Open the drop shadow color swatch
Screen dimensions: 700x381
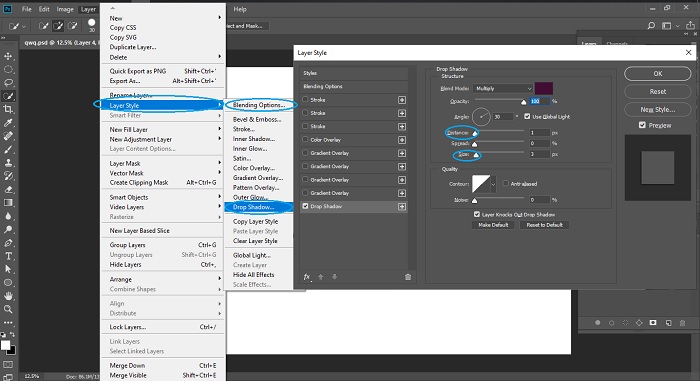tap(544, 88)
